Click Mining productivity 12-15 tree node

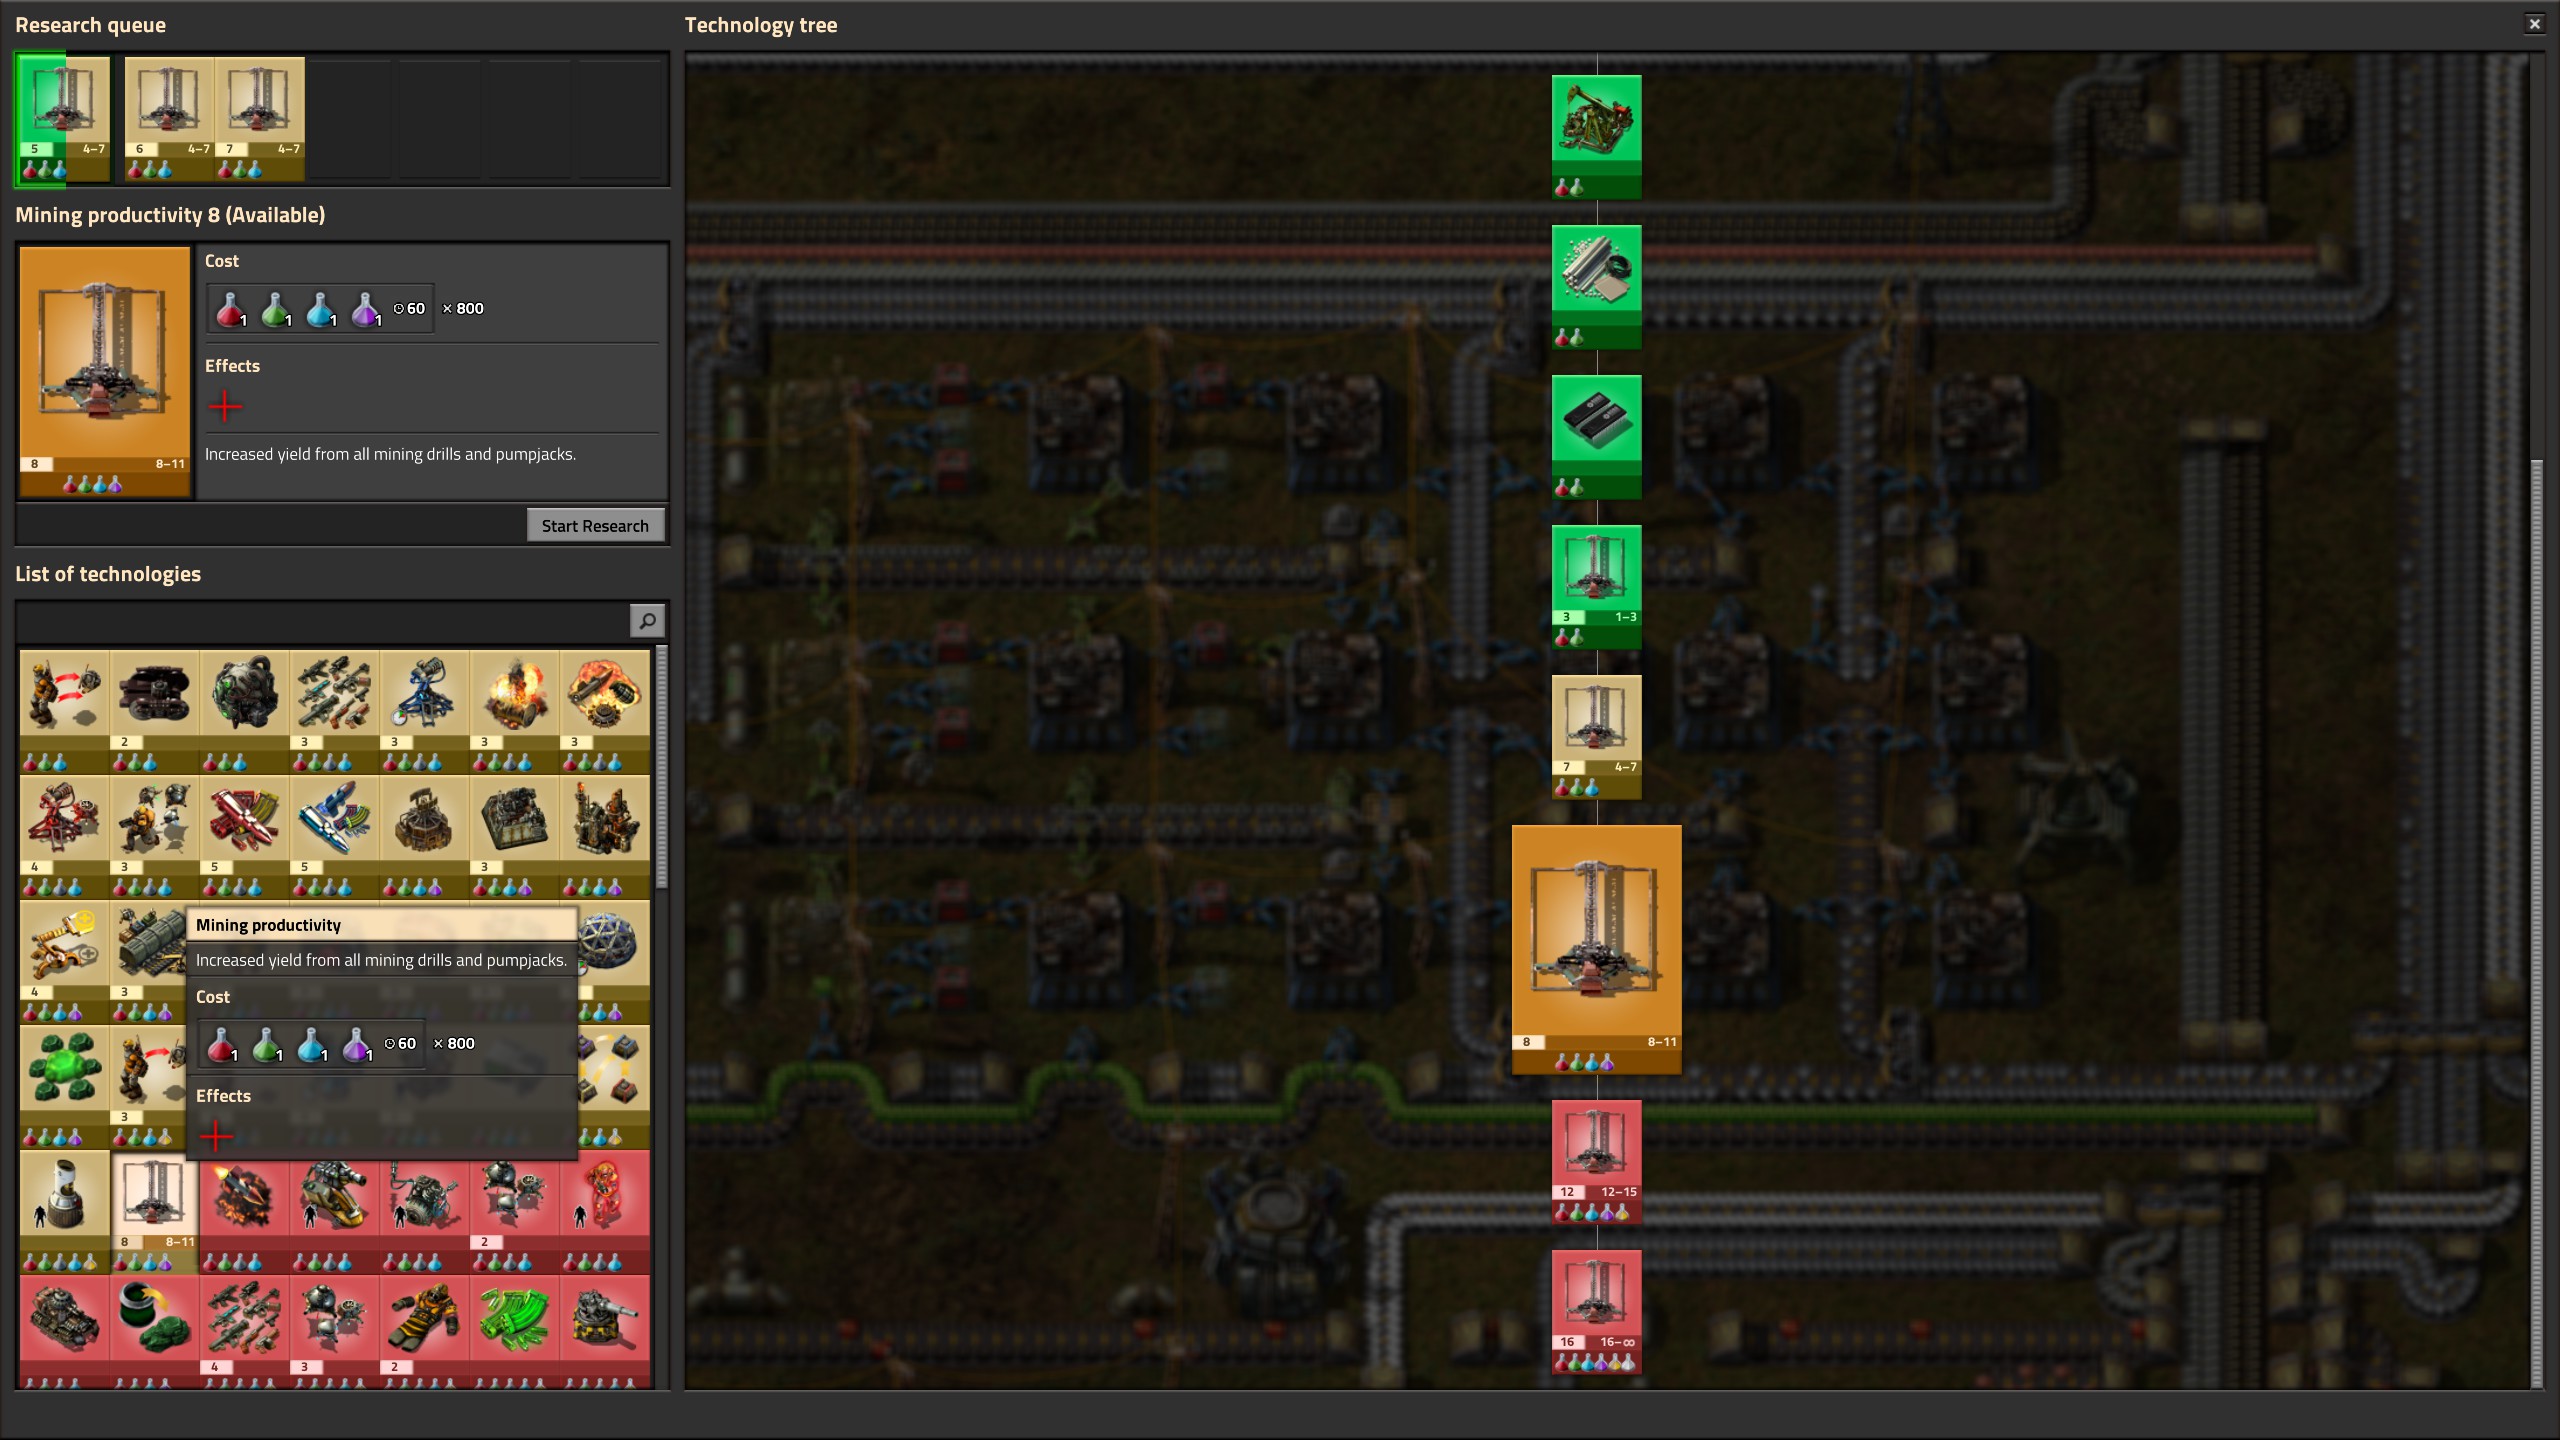tap(1596, 1160)
